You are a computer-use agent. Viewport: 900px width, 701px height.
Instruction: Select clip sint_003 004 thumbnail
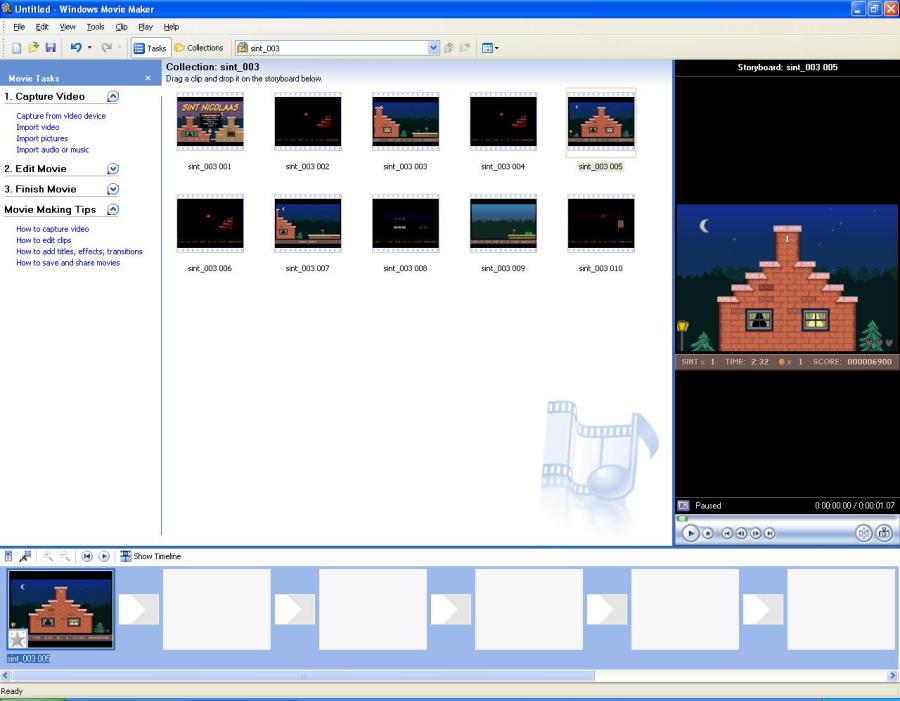tap(503, 122)
